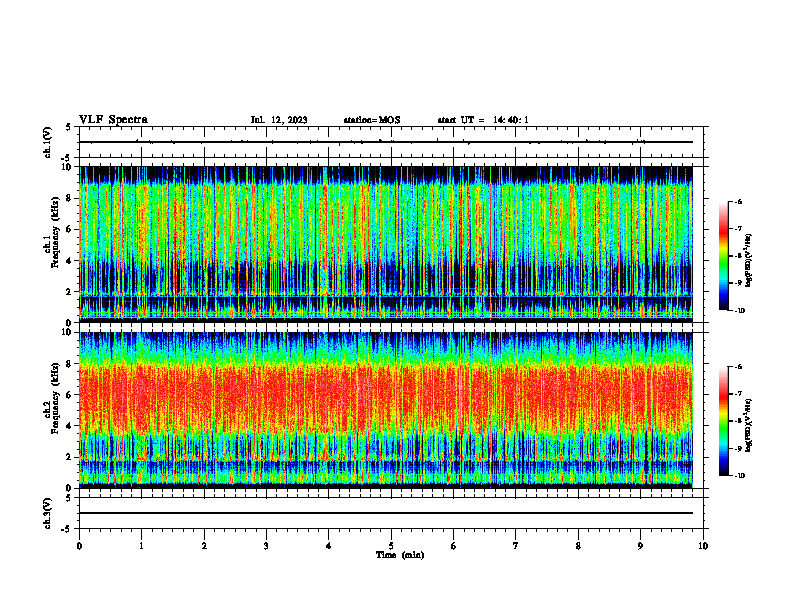The image size is (792, 612).
Task: Click the "6" time axis tick label
Action: (454, 546)
